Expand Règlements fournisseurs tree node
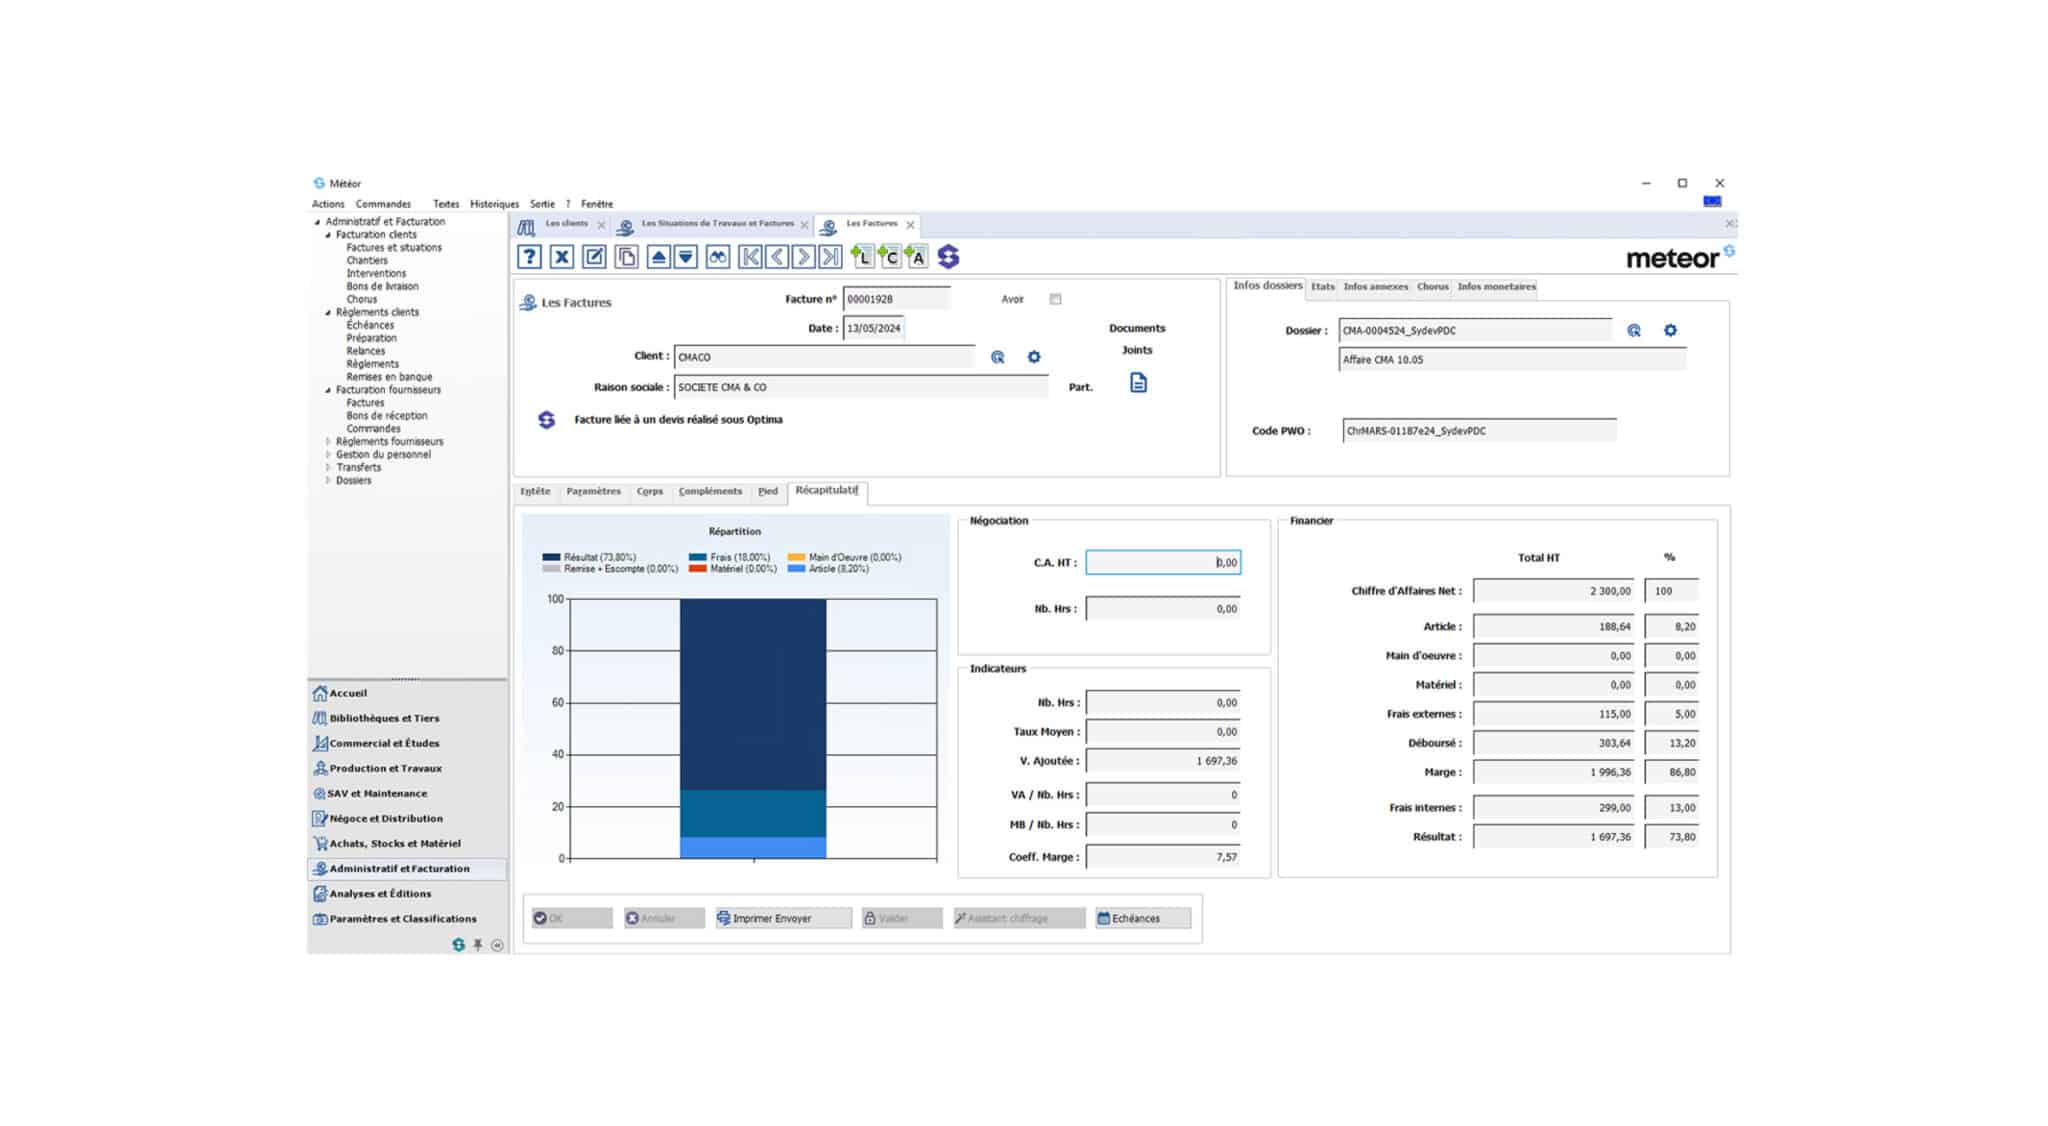Screen dimensions: 2048x1126 [328, 441]
